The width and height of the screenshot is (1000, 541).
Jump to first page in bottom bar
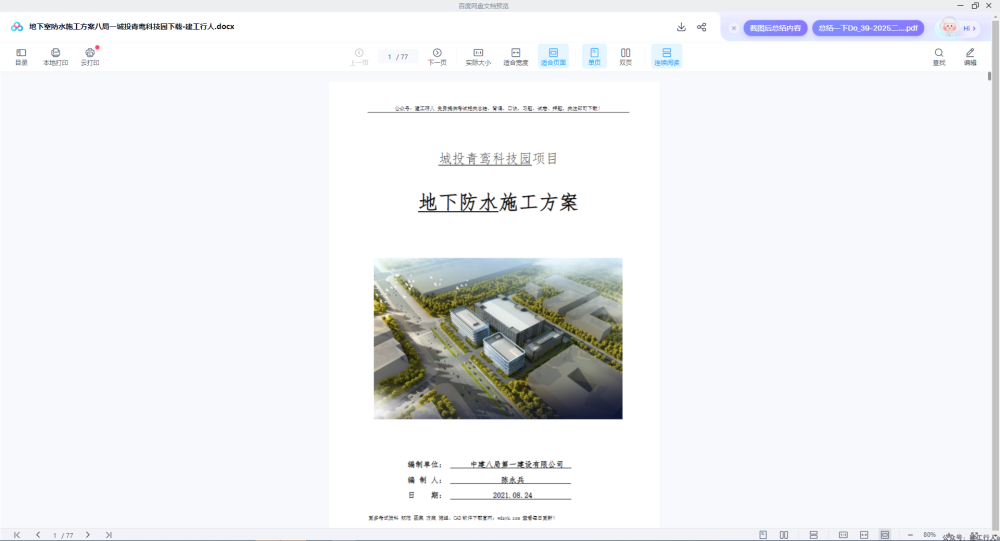point(17,535)
